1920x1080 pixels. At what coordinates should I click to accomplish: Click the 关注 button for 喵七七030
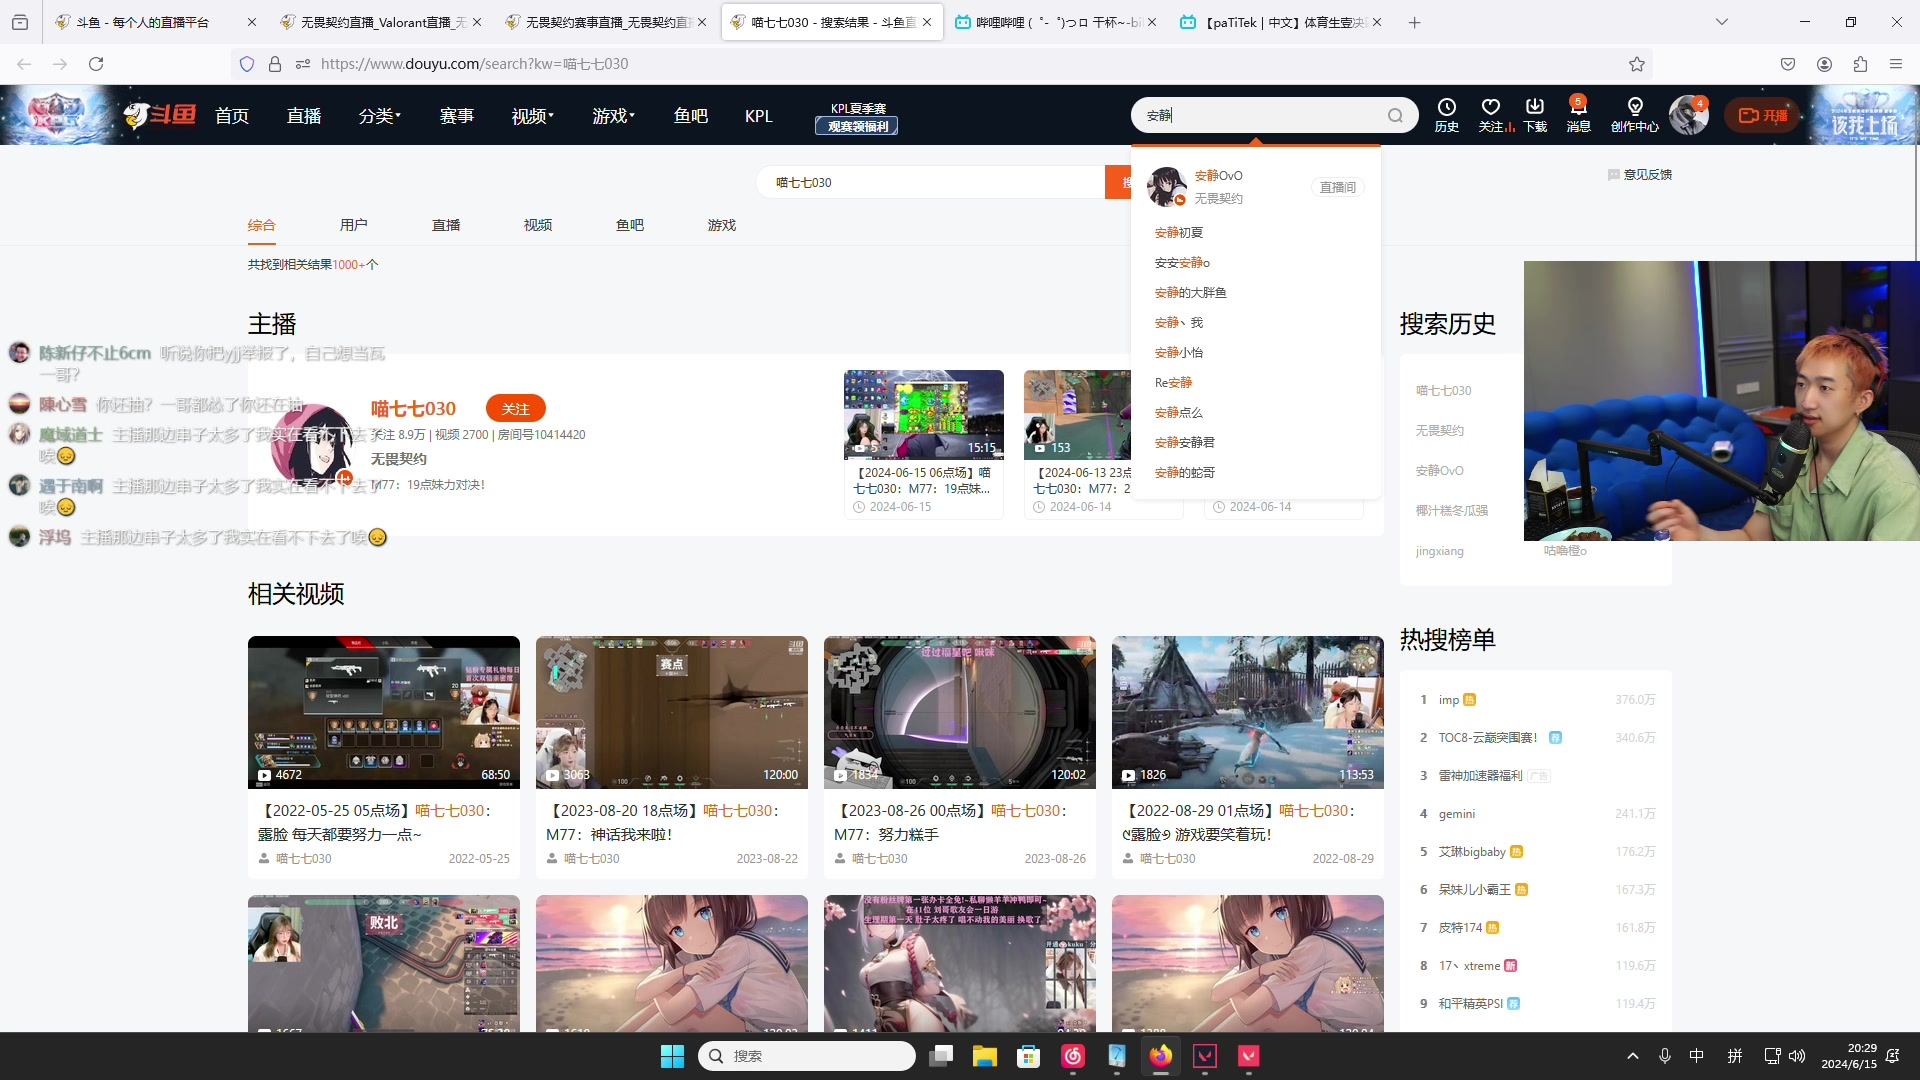click(516, 409)
